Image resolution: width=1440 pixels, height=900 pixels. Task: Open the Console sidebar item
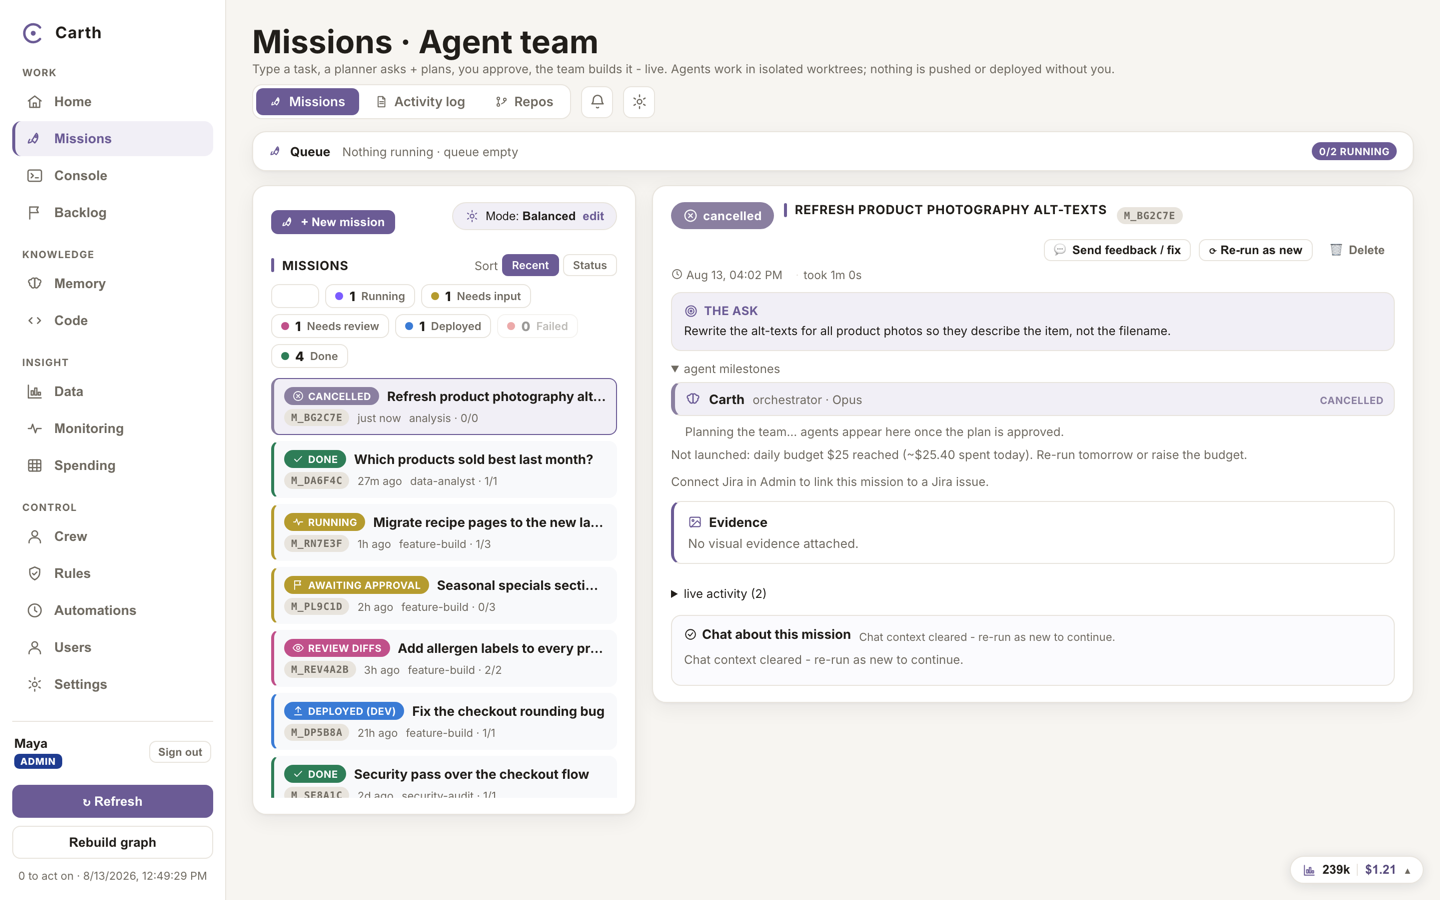pyautogui.click(x=112, y=176)
